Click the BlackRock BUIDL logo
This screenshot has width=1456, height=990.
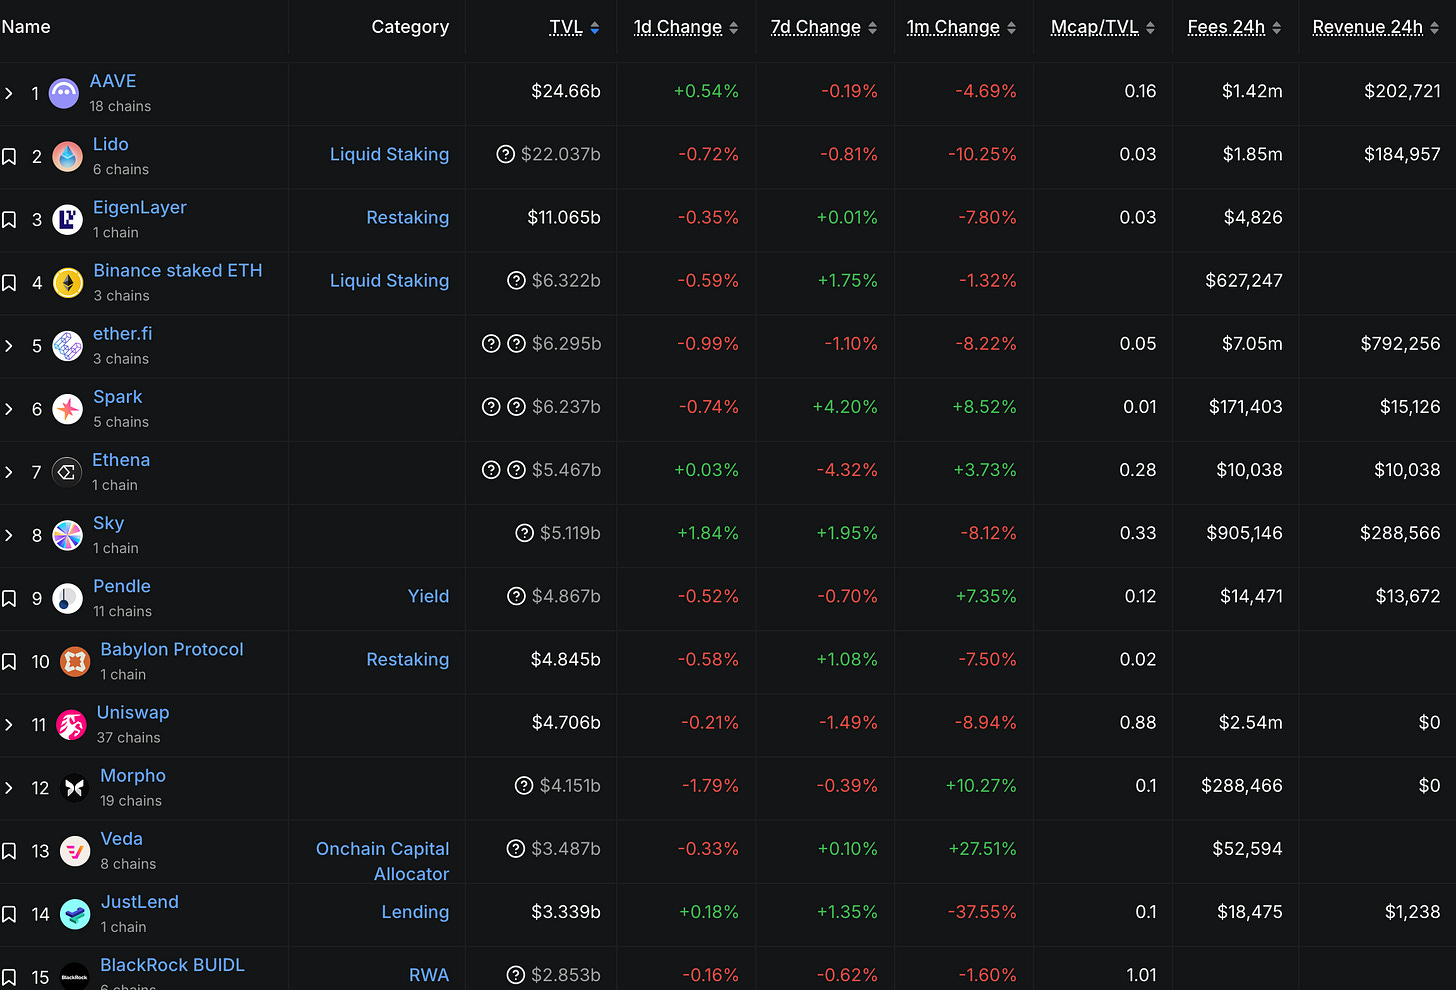(x=75, y=977)
